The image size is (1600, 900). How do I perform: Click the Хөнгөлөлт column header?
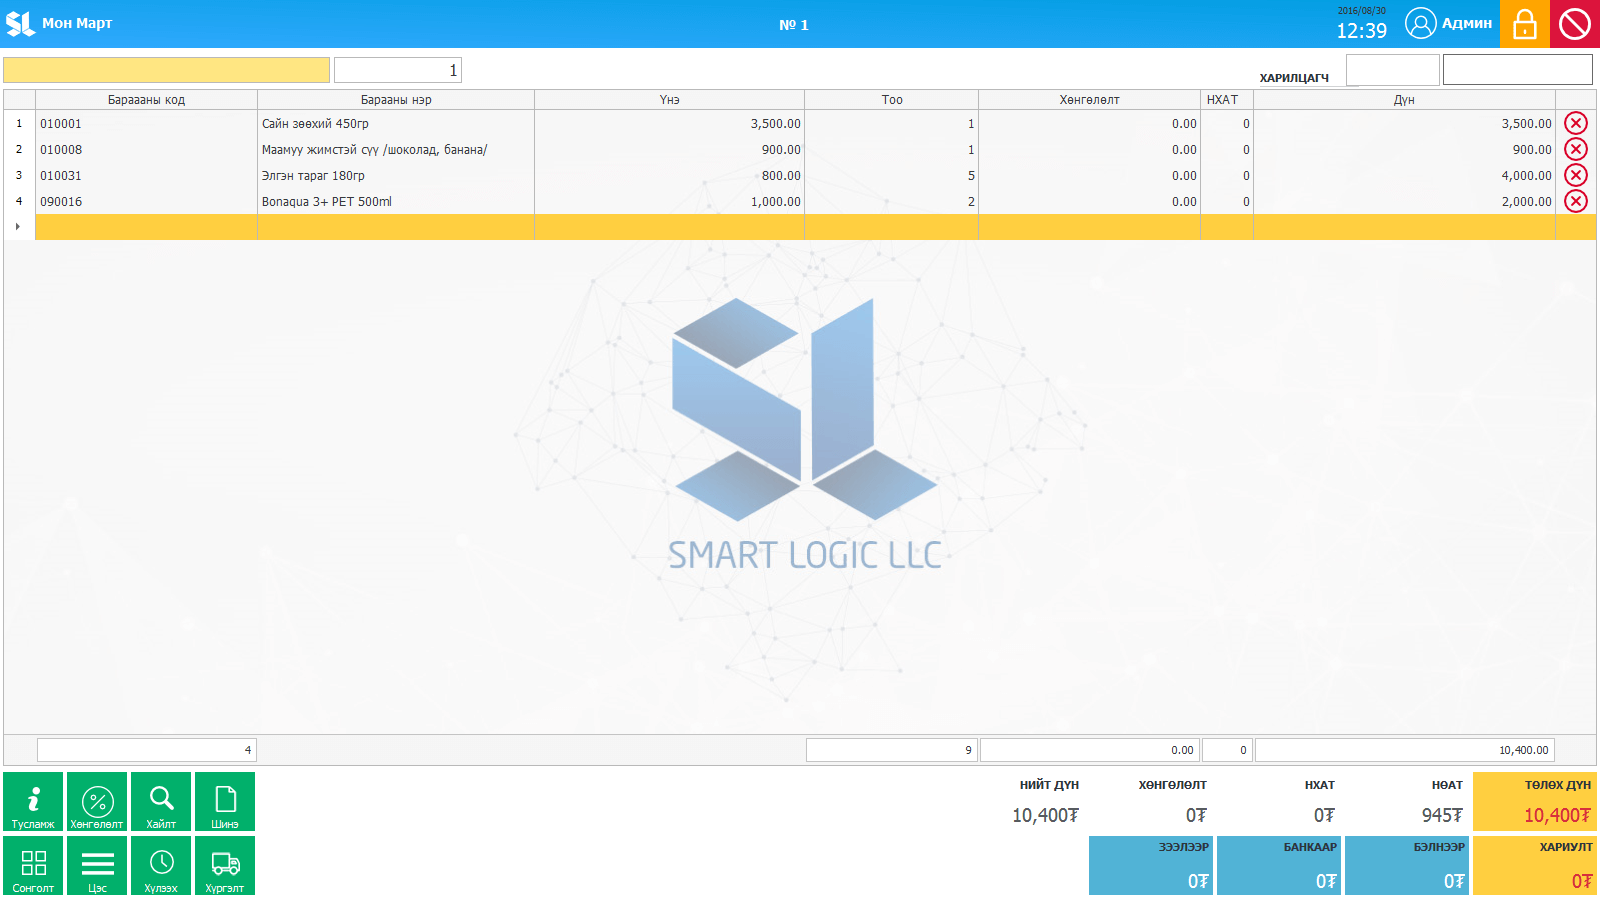click(x=1089, y=100)
